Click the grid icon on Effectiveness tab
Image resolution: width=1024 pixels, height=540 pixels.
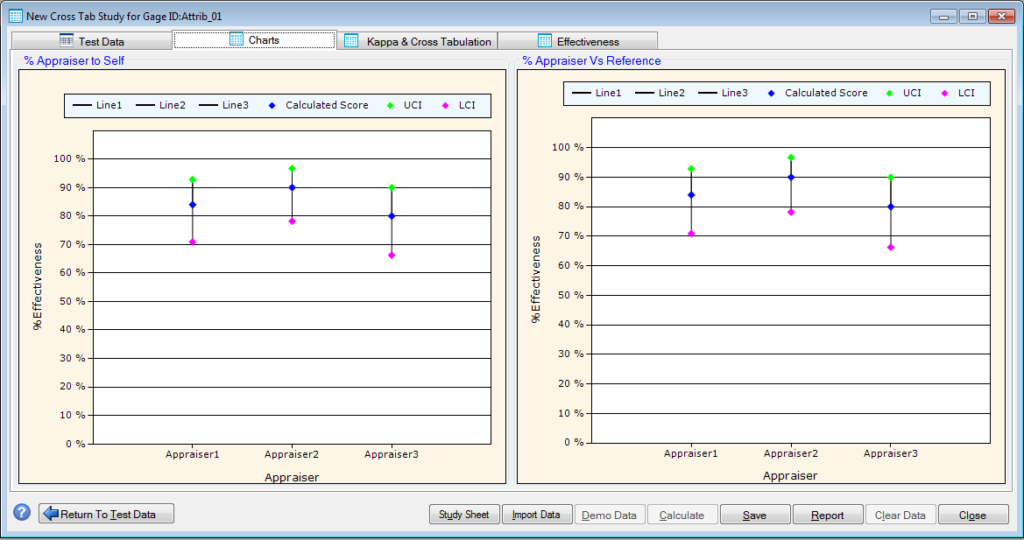[x=545, y=41]
